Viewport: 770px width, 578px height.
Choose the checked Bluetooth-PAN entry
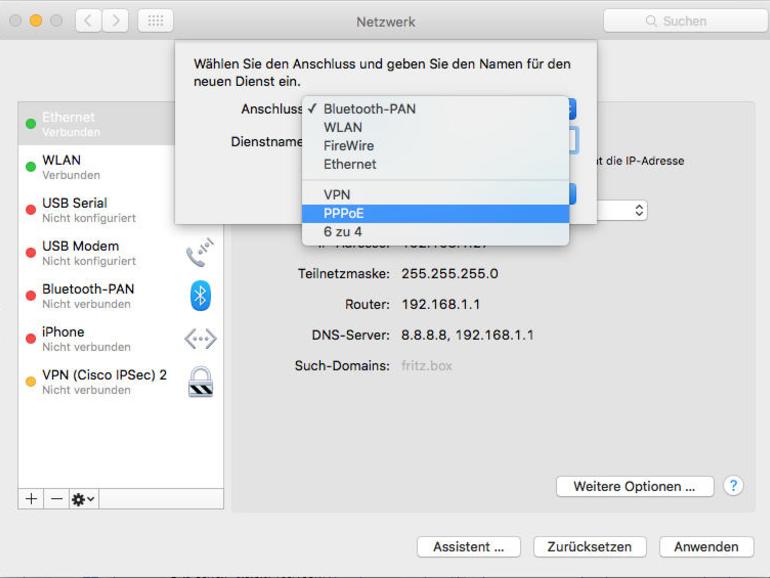(435, 109)
